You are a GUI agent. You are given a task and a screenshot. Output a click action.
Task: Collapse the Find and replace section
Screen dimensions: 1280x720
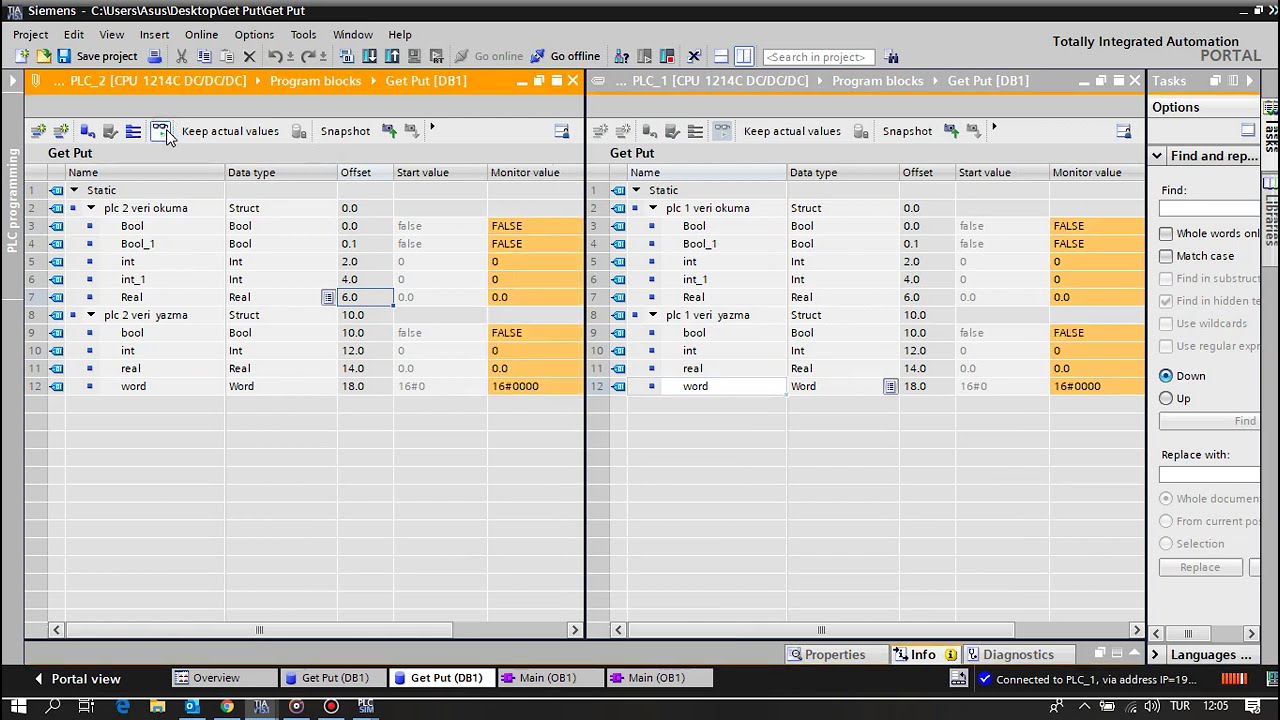coord(1157,156)
